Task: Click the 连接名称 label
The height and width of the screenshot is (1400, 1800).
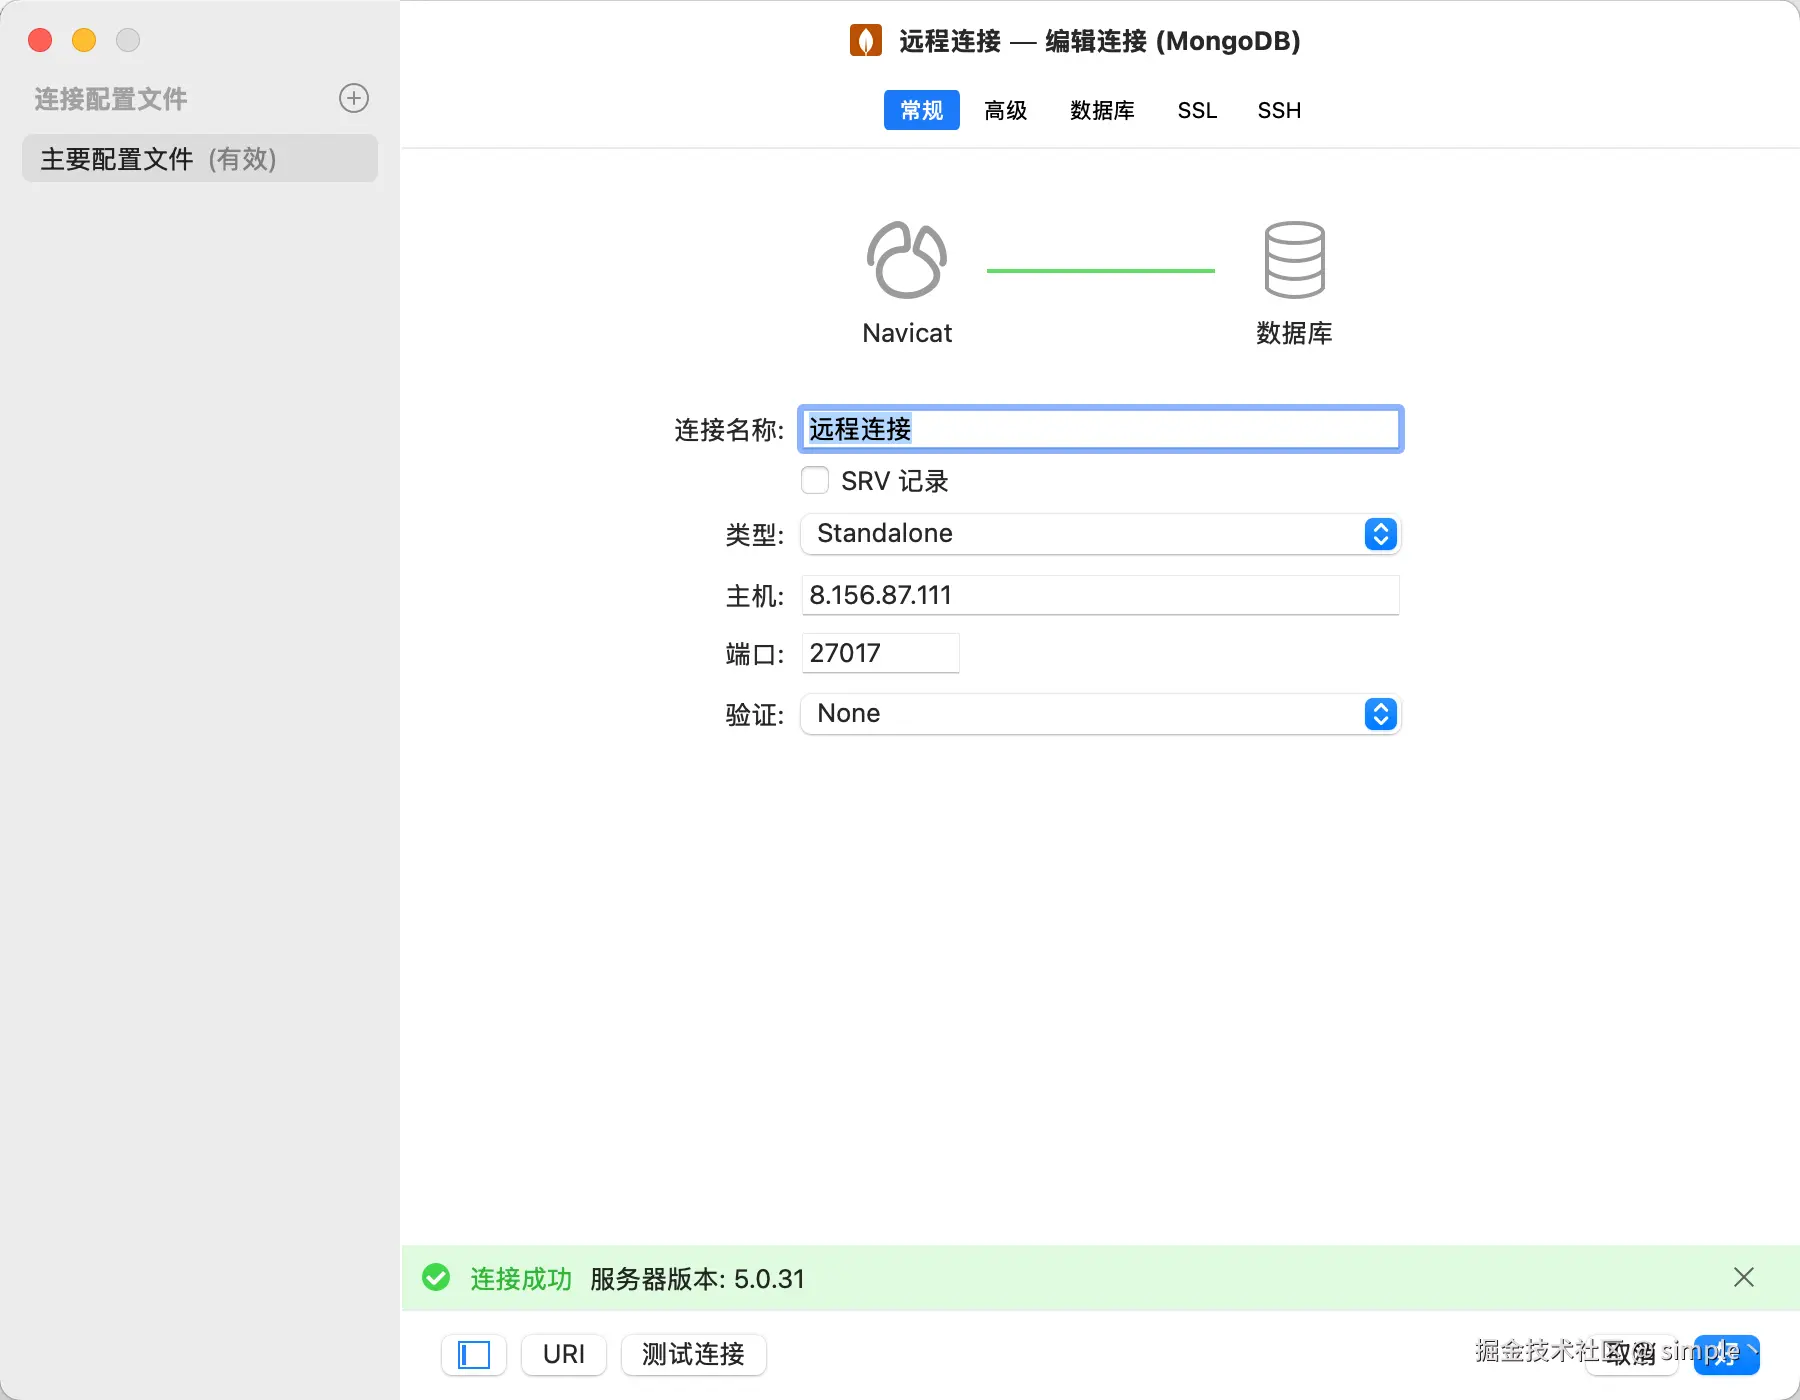Action: (x=729, y=430)
